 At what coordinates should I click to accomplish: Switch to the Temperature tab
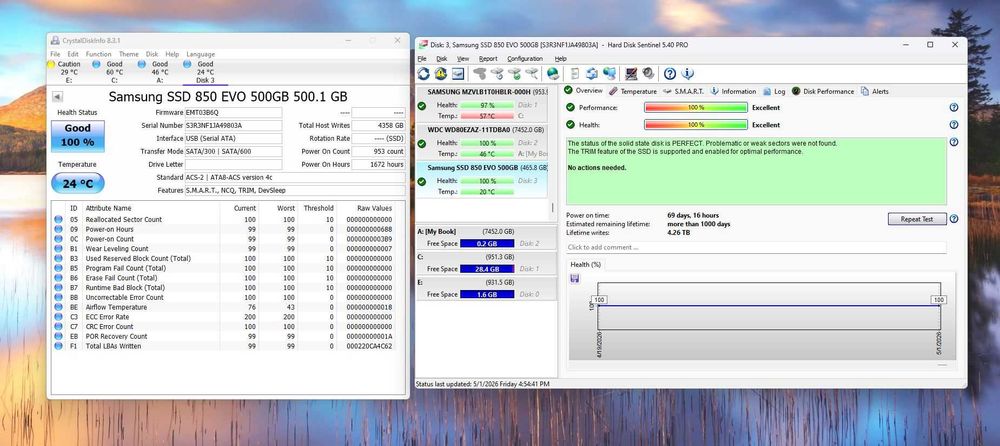pos(633,91)
